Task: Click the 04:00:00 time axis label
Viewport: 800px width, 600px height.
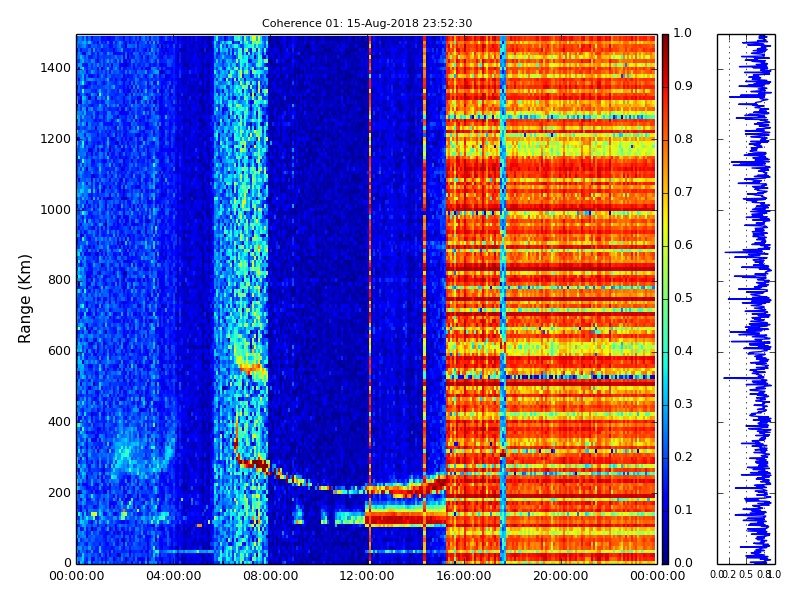Action: (x=173, y=577)
